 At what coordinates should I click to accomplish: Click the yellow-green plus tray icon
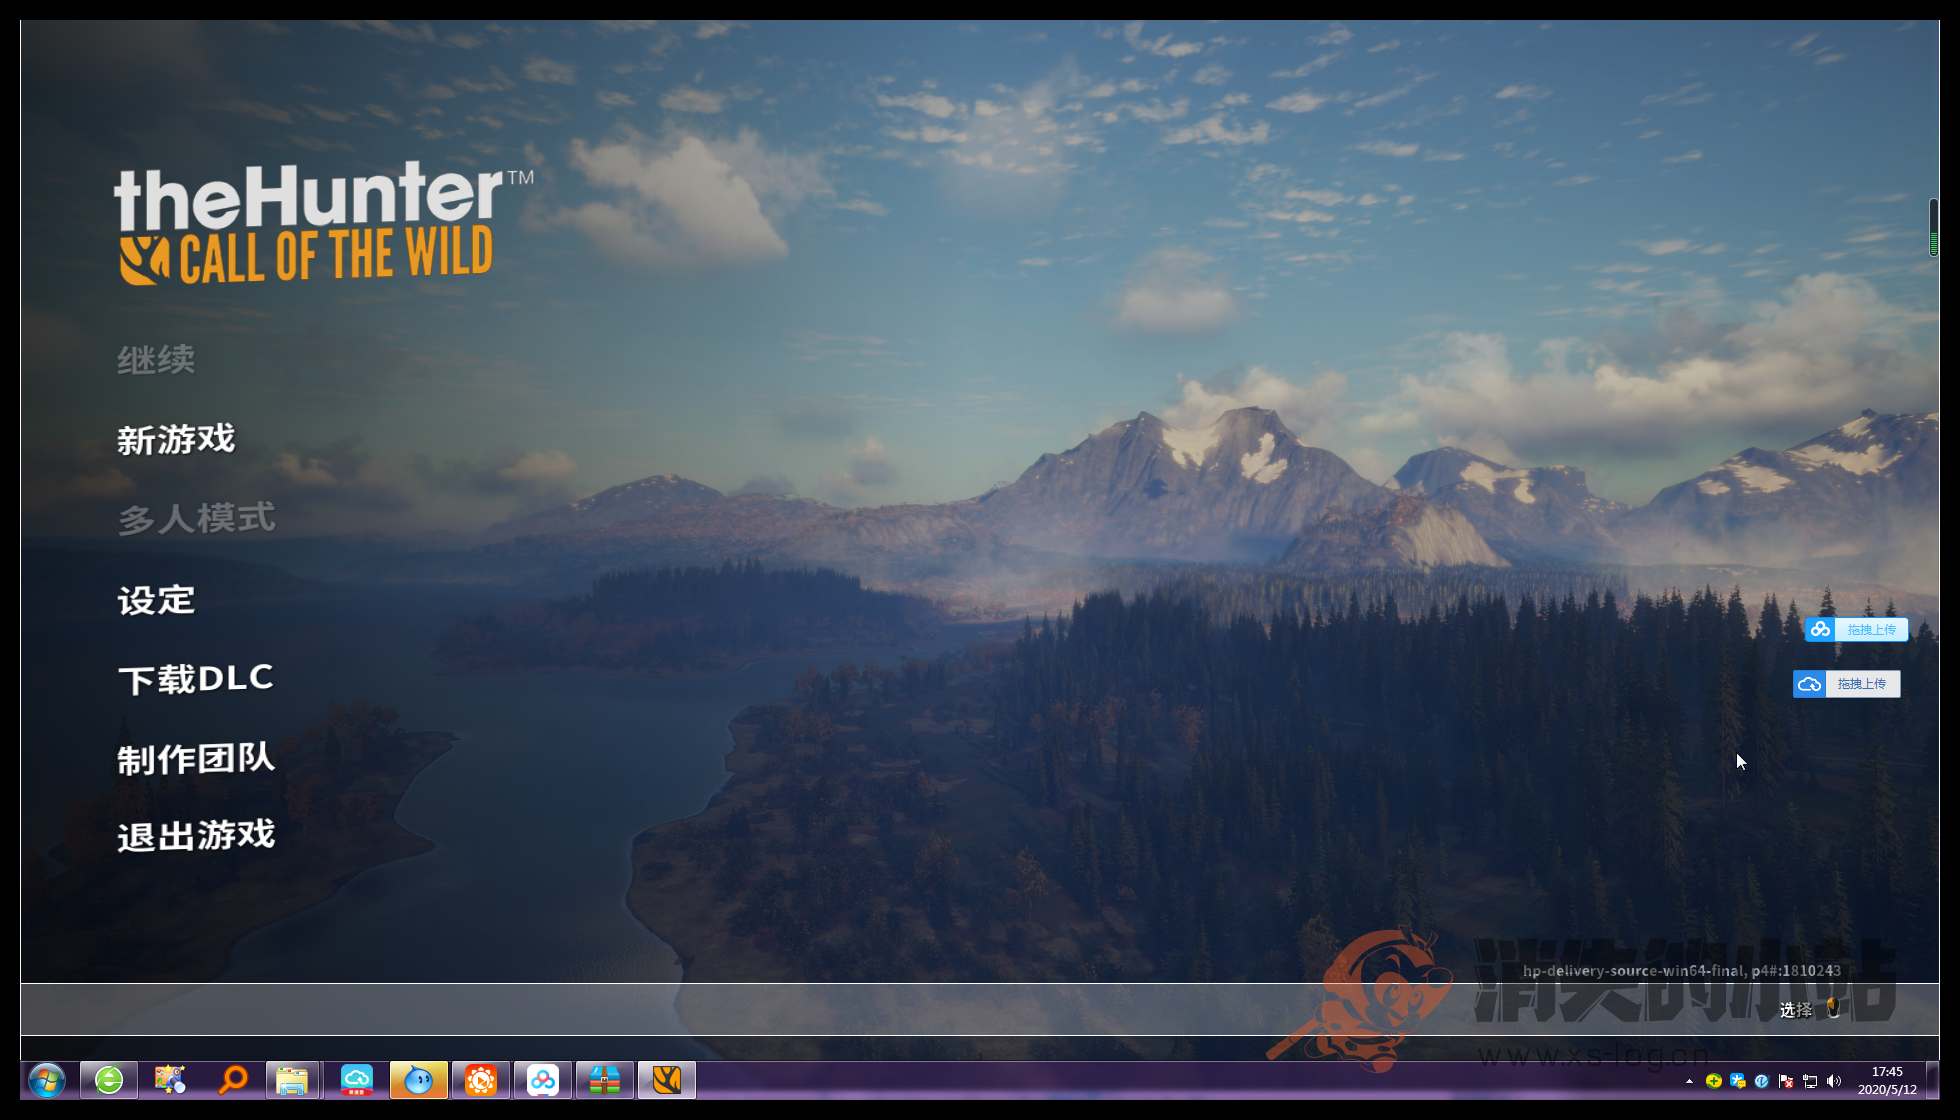(1713, 1081)
